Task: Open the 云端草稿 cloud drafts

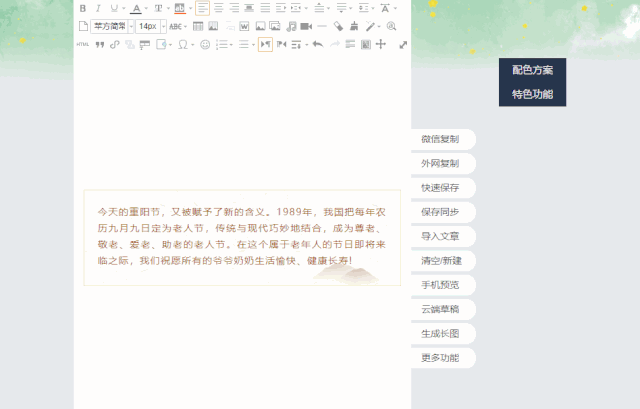Action: (x=443, y=309)
